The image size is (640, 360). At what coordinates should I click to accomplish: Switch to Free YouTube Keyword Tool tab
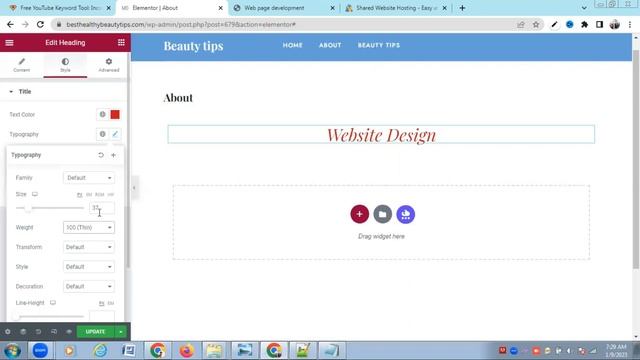click(60, 8)
